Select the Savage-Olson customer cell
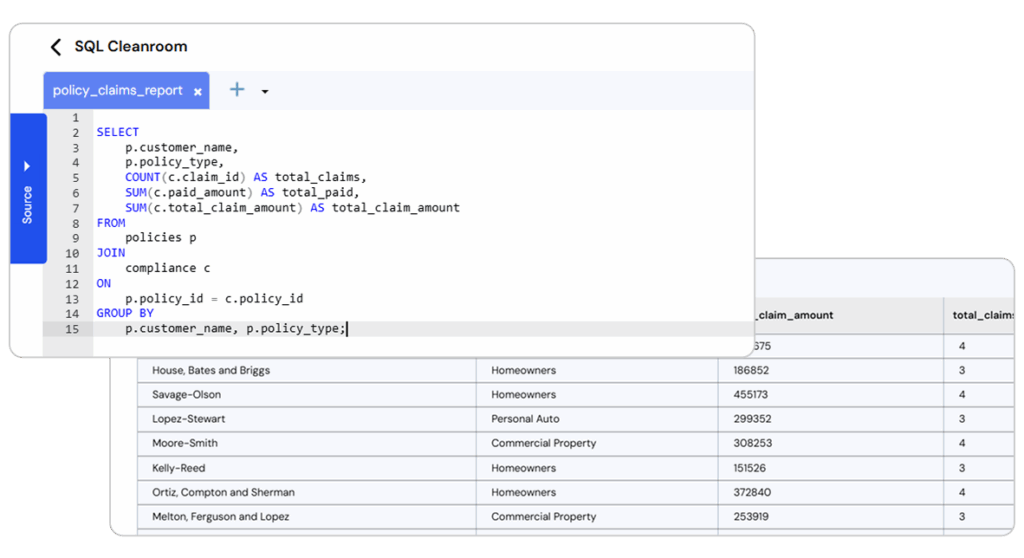Image resolution: width=1024 pixels, height=558 pixels. (187, 395)
